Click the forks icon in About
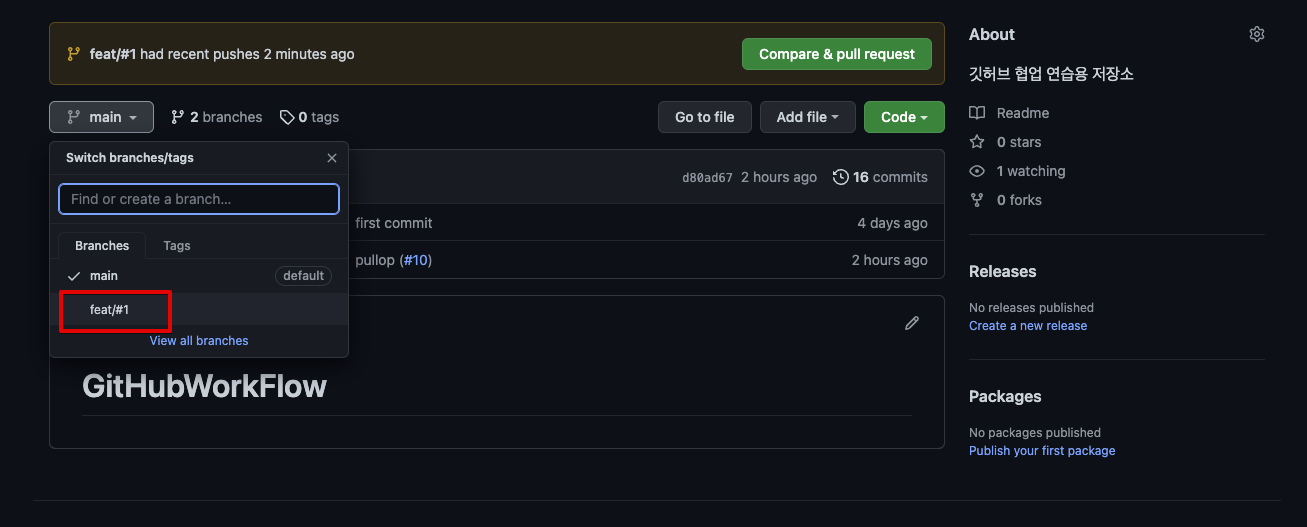This screenshot has width=1307, height=527. [x=977, y=200]
